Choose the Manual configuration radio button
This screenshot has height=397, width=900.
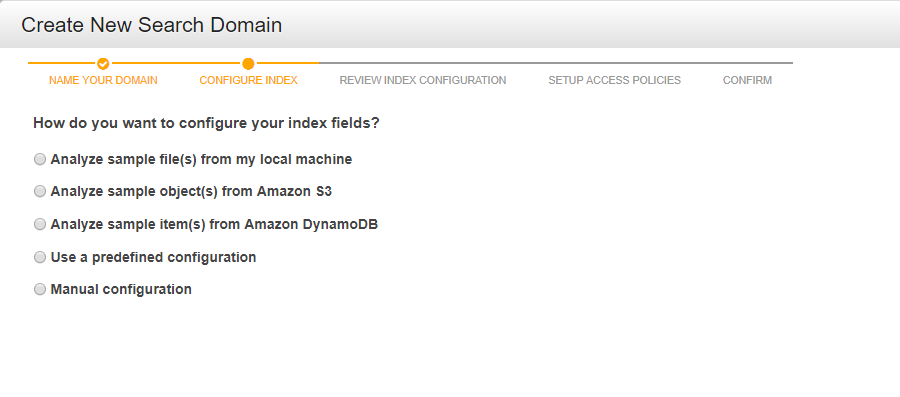(40, 289)
